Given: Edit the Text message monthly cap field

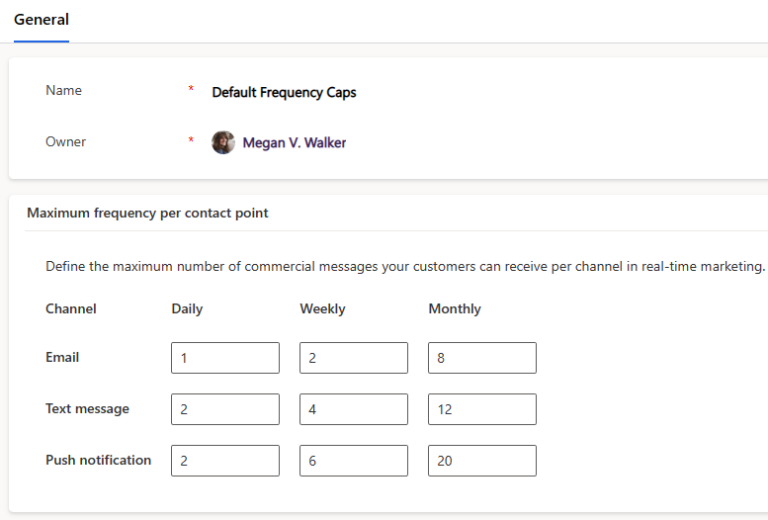Looking at the screenshot, I should click(482, 409).
